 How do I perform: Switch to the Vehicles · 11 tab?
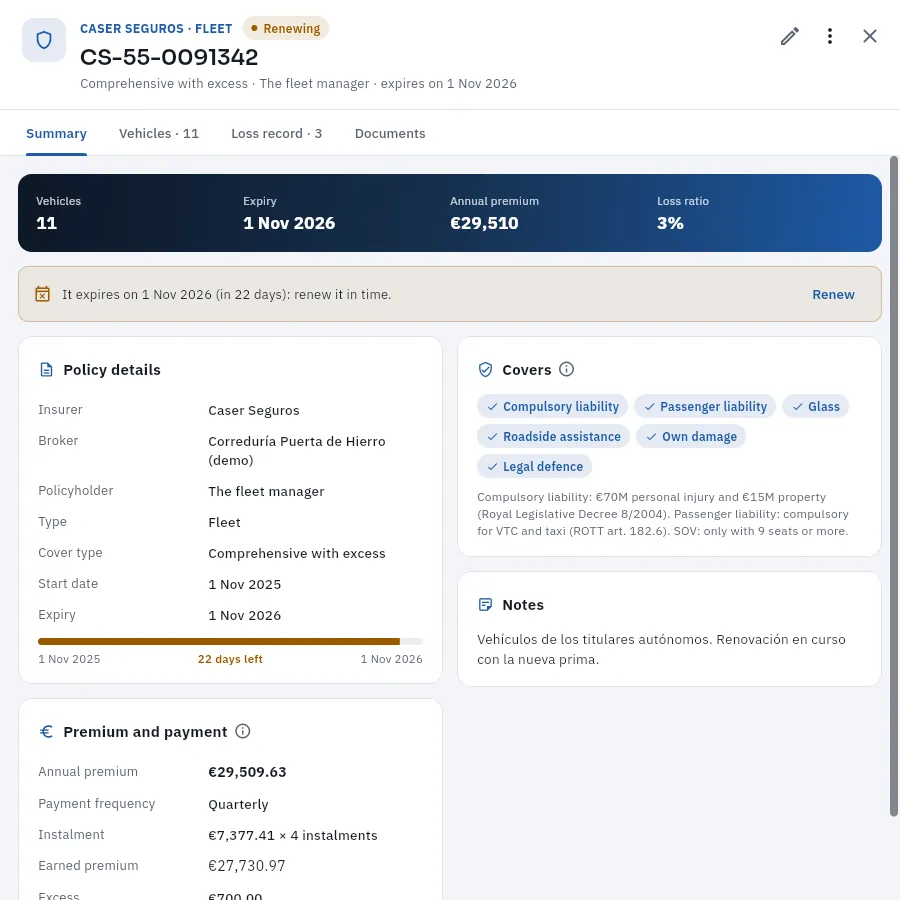tap(158, 133)
